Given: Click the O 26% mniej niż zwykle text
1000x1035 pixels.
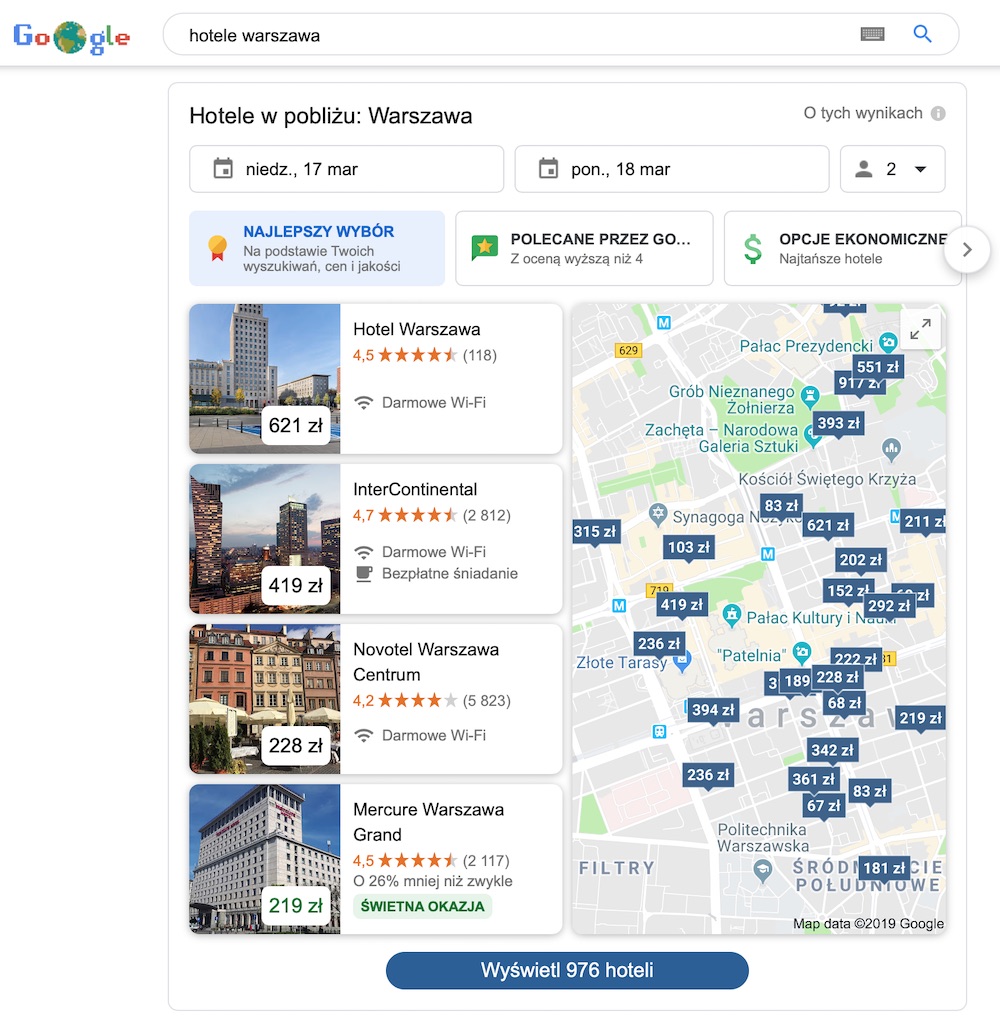Looking at the screenshot, I should [x=433, y=881].
